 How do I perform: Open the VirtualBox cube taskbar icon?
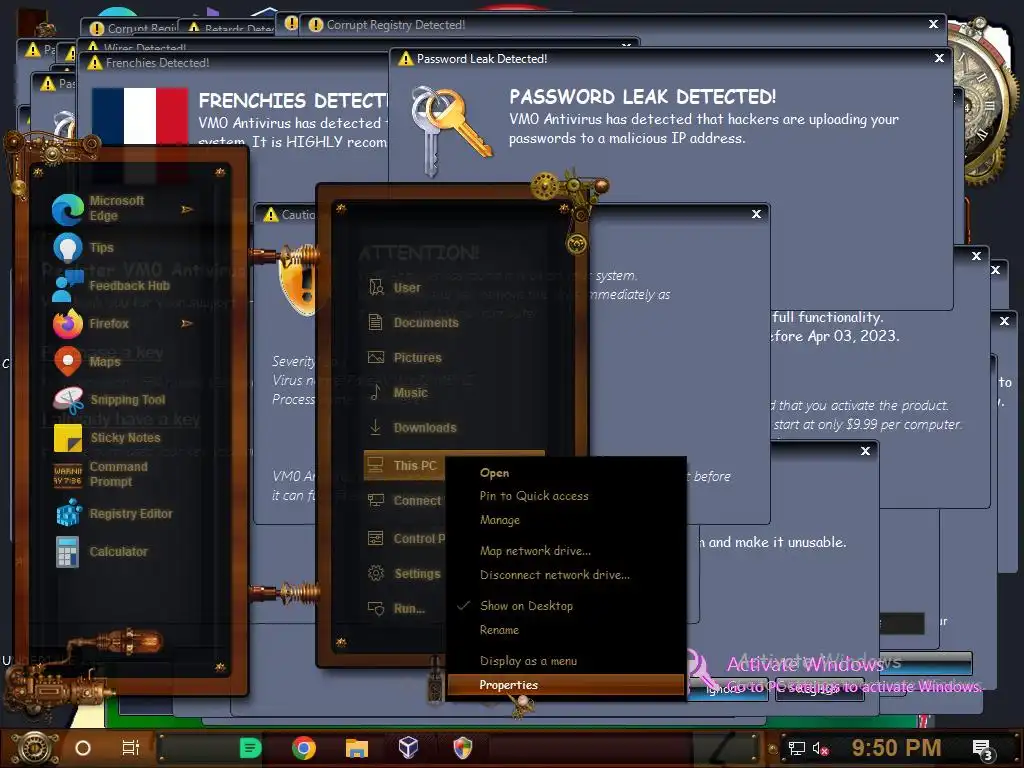click(x=409, y=747)
